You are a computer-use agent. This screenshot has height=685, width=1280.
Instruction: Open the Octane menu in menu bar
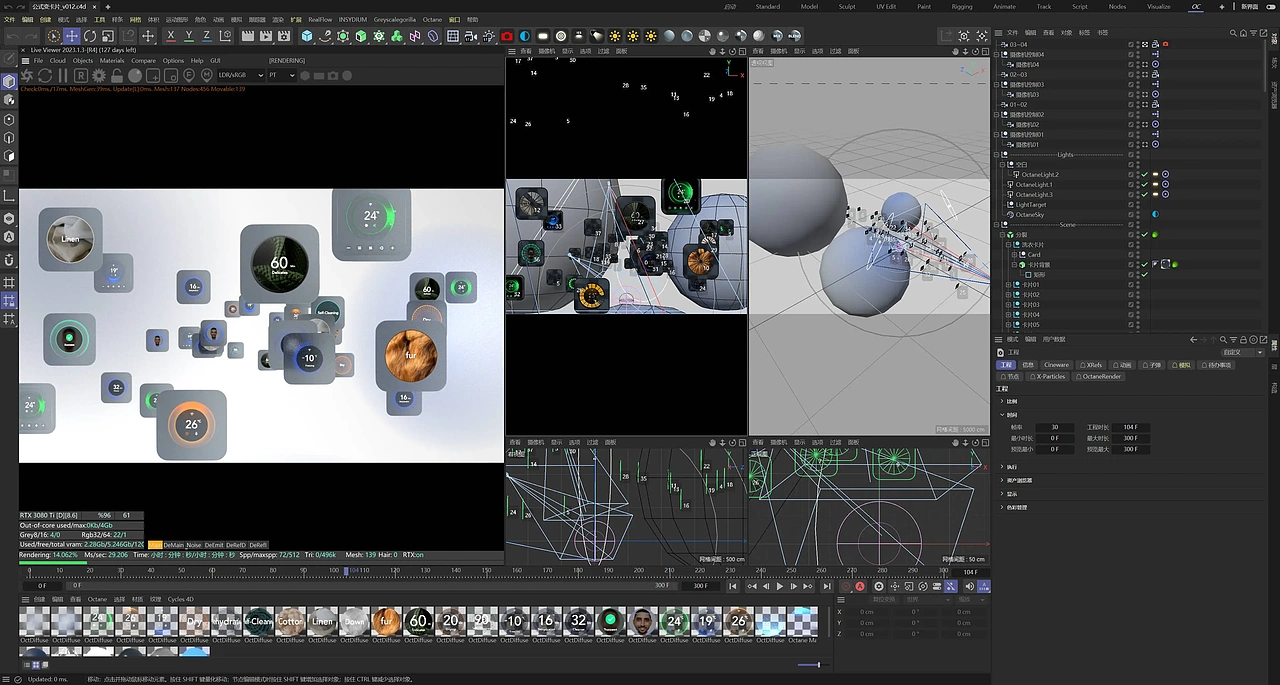pyautogui.click(x=431, y=19)
